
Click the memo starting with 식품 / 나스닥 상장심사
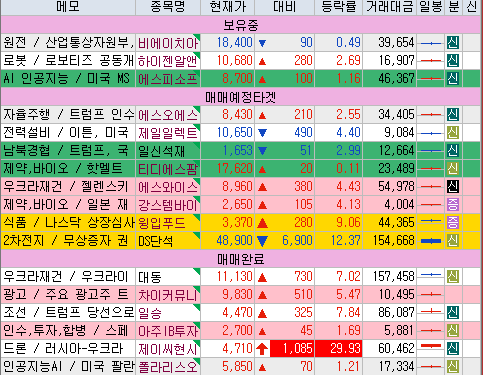[68, 223]
